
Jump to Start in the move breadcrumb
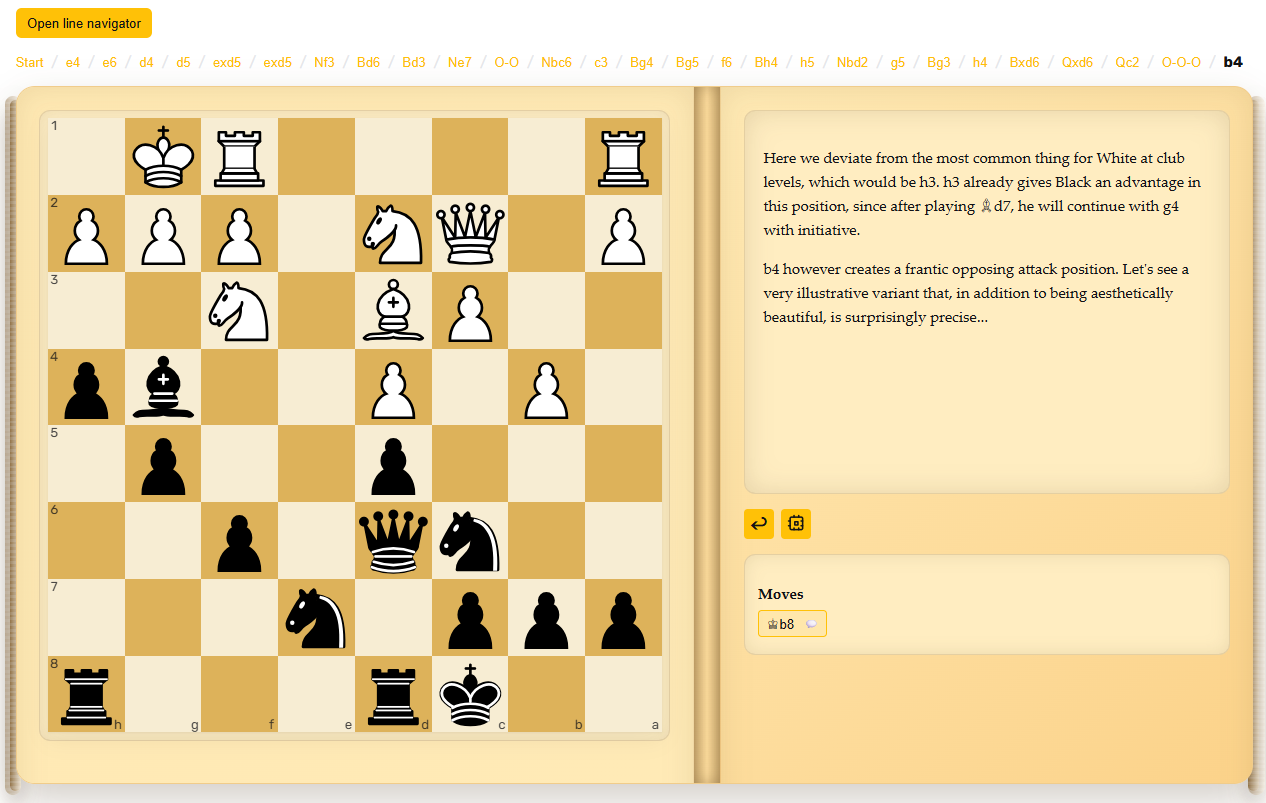point(30,62)
